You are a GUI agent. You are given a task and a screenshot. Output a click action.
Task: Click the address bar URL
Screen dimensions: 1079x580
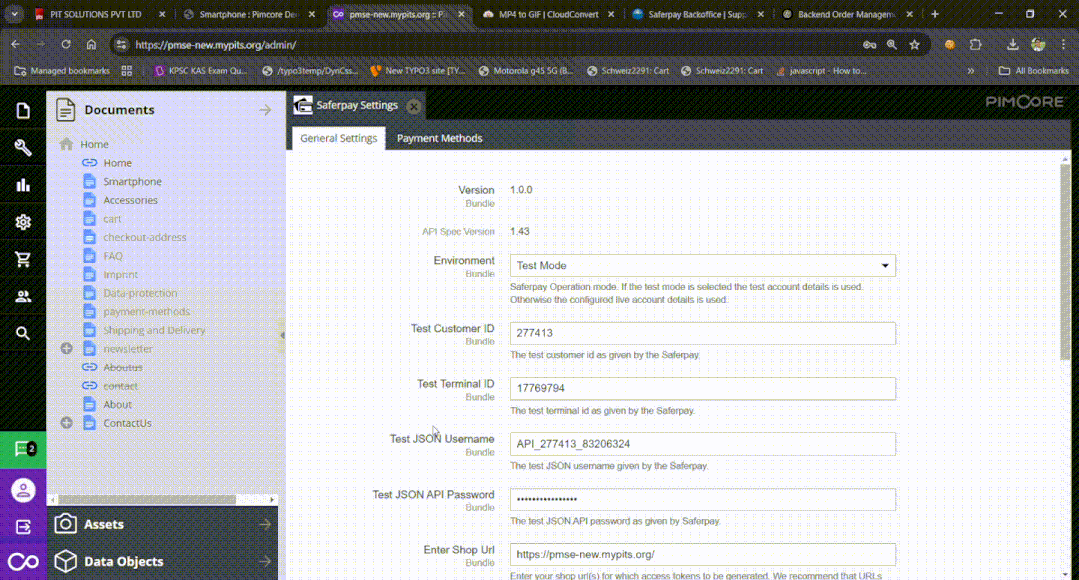tap(215, 45)
